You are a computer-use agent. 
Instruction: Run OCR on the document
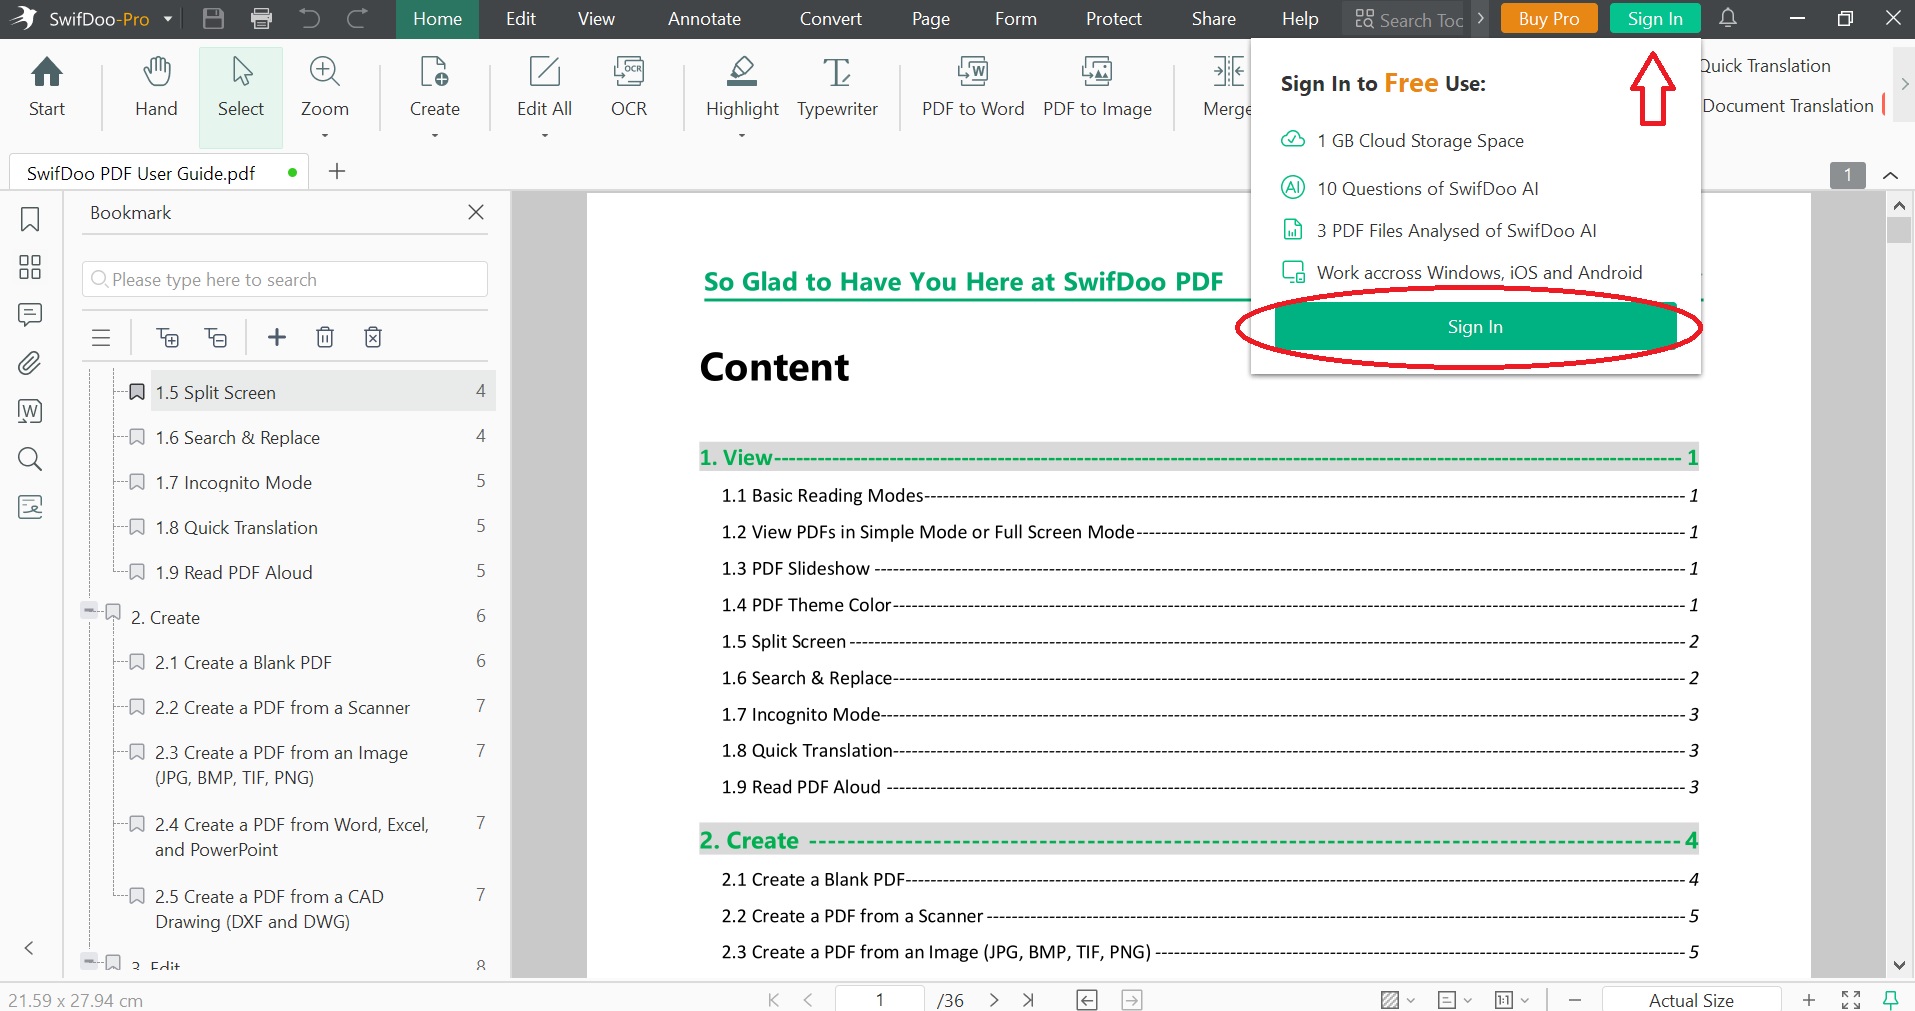pyautogui.click(x=629, y=88)
